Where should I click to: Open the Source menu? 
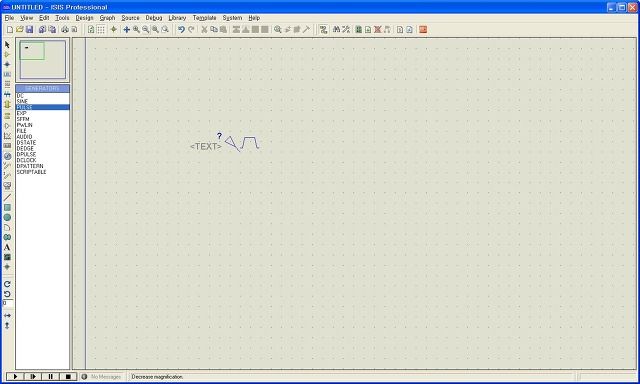[130, 18]
